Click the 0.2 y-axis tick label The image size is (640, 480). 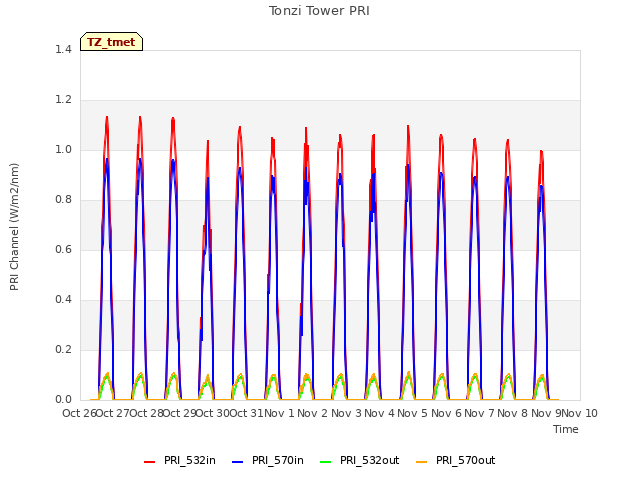[63, 349]
